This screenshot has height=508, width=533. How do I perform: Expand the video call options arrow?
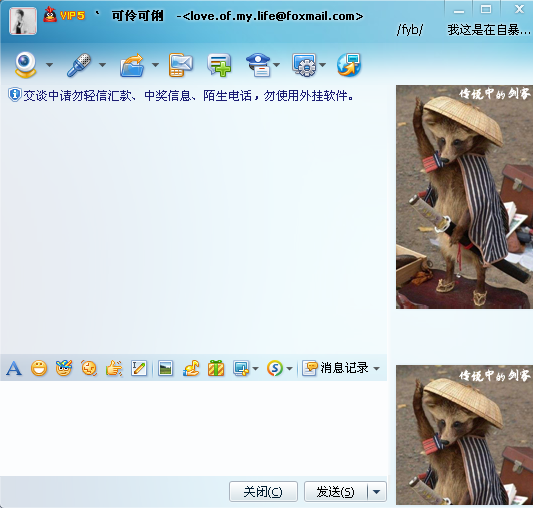[x=50, y=65]
